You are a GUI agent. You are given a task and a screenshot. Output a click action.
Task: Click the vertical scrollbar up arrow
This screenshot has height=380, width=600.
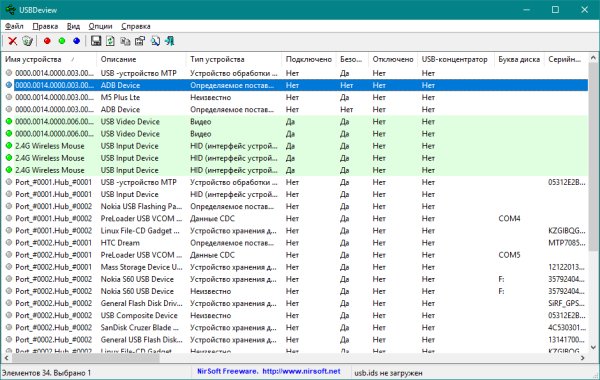click(x=593, y=58)
